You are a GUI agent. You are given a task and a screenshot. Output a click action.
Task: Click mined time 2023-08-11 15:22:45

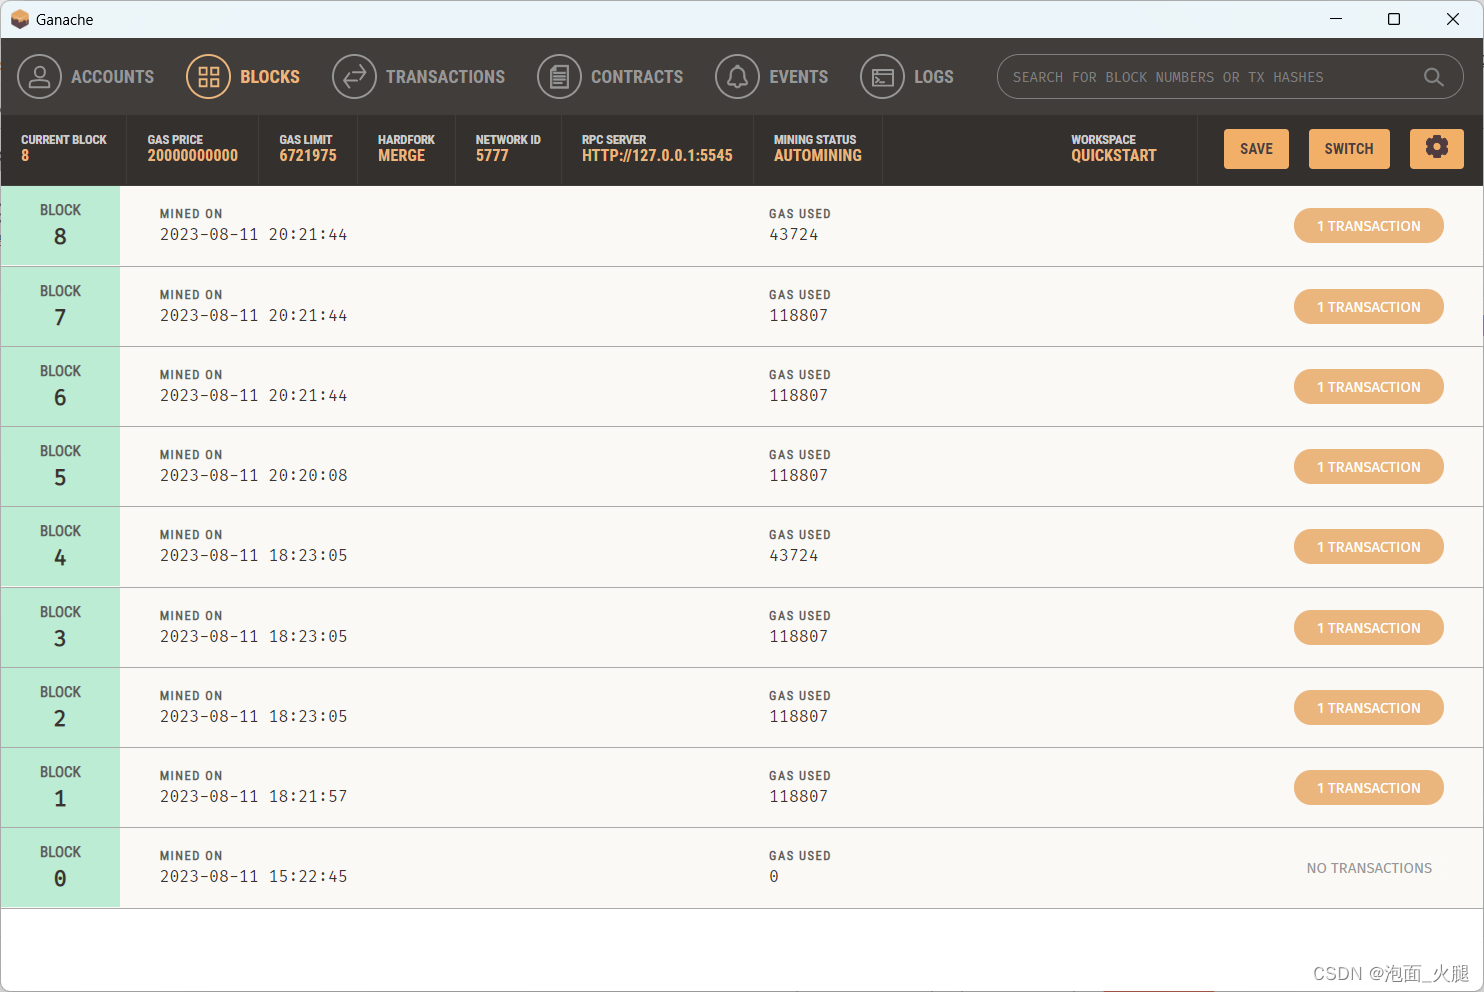254,877
